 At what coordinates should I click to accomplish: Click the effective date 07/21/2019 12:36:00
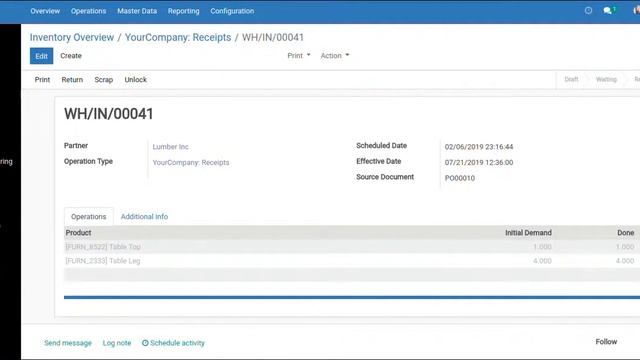click(x=479, y=162)
